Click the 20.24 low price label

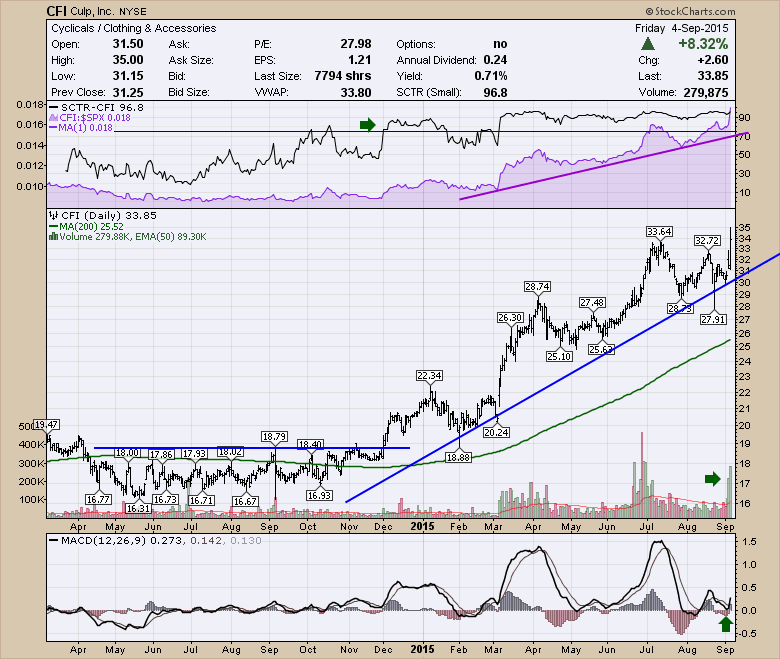point(496,432)
